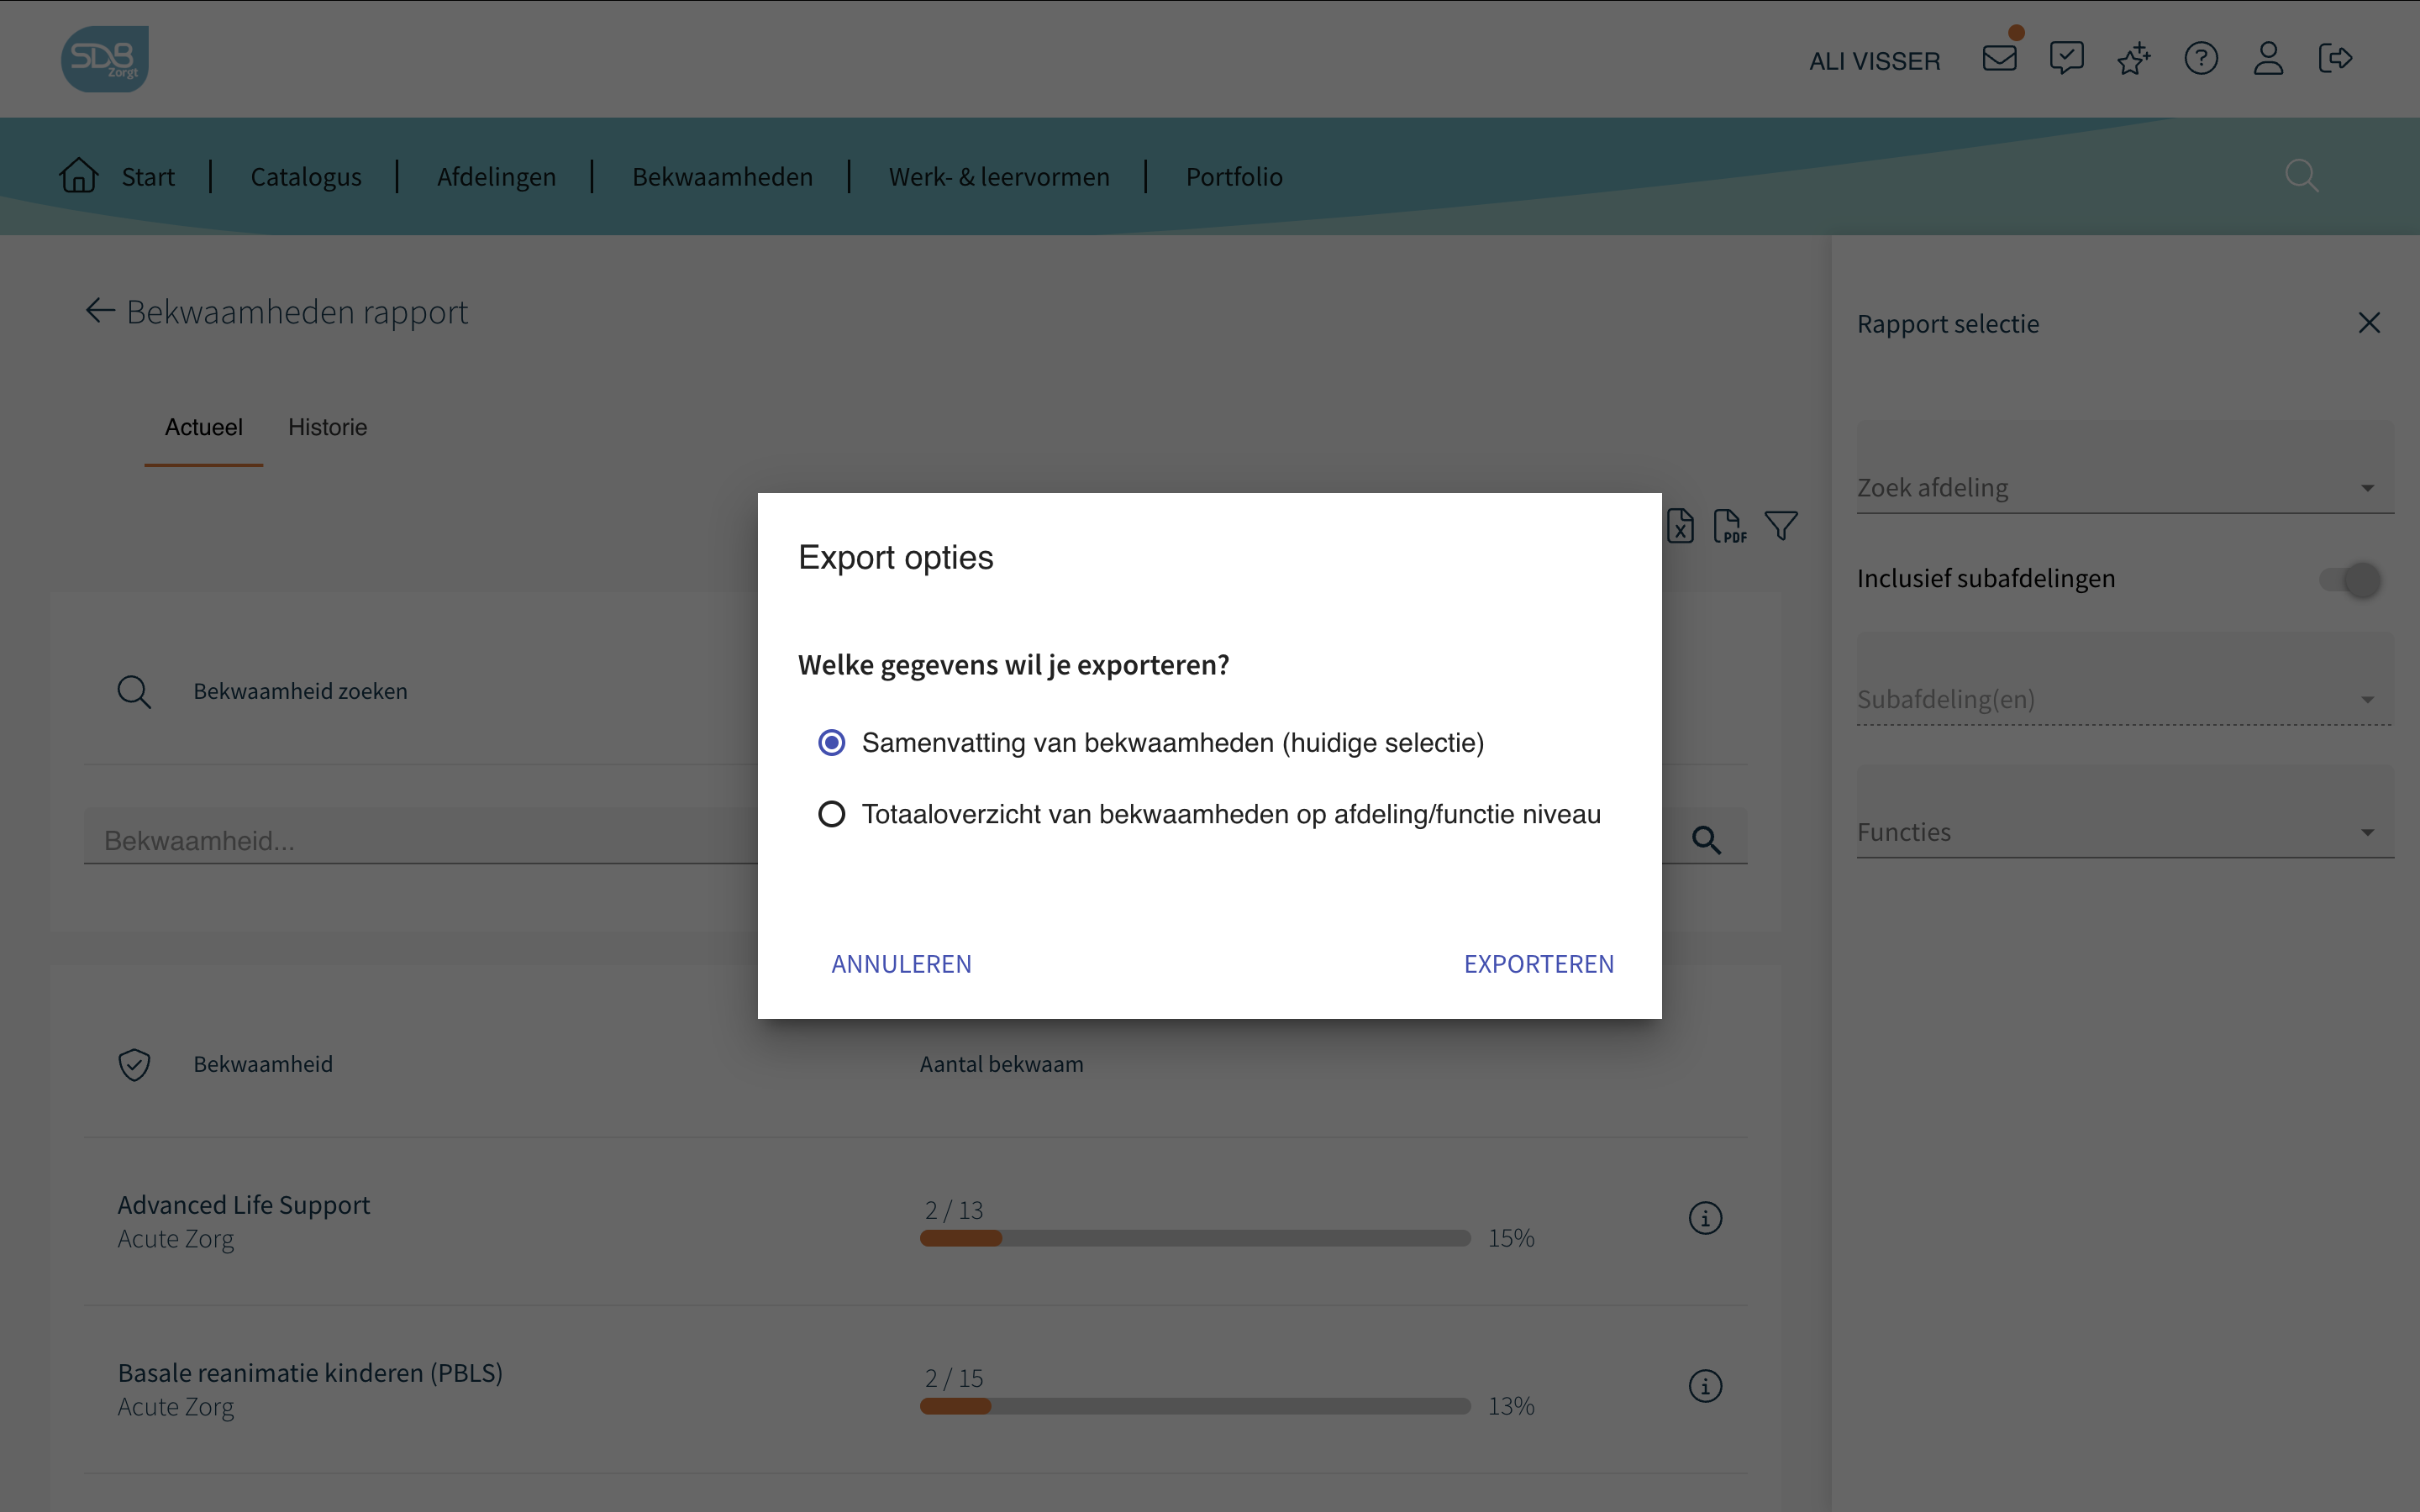Screen dimensions: 2420x1512
Task: Click the Aantal bekwaam column header
Action: [x=1001, y=1064]
